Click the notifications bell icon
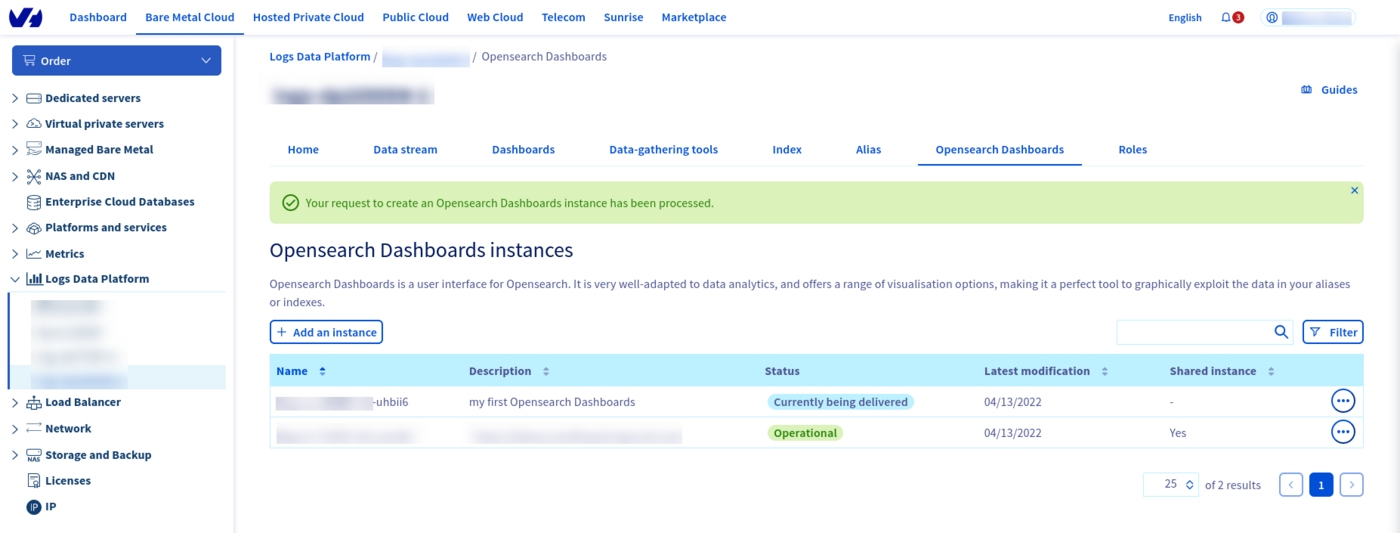 tap(1226, 17)
